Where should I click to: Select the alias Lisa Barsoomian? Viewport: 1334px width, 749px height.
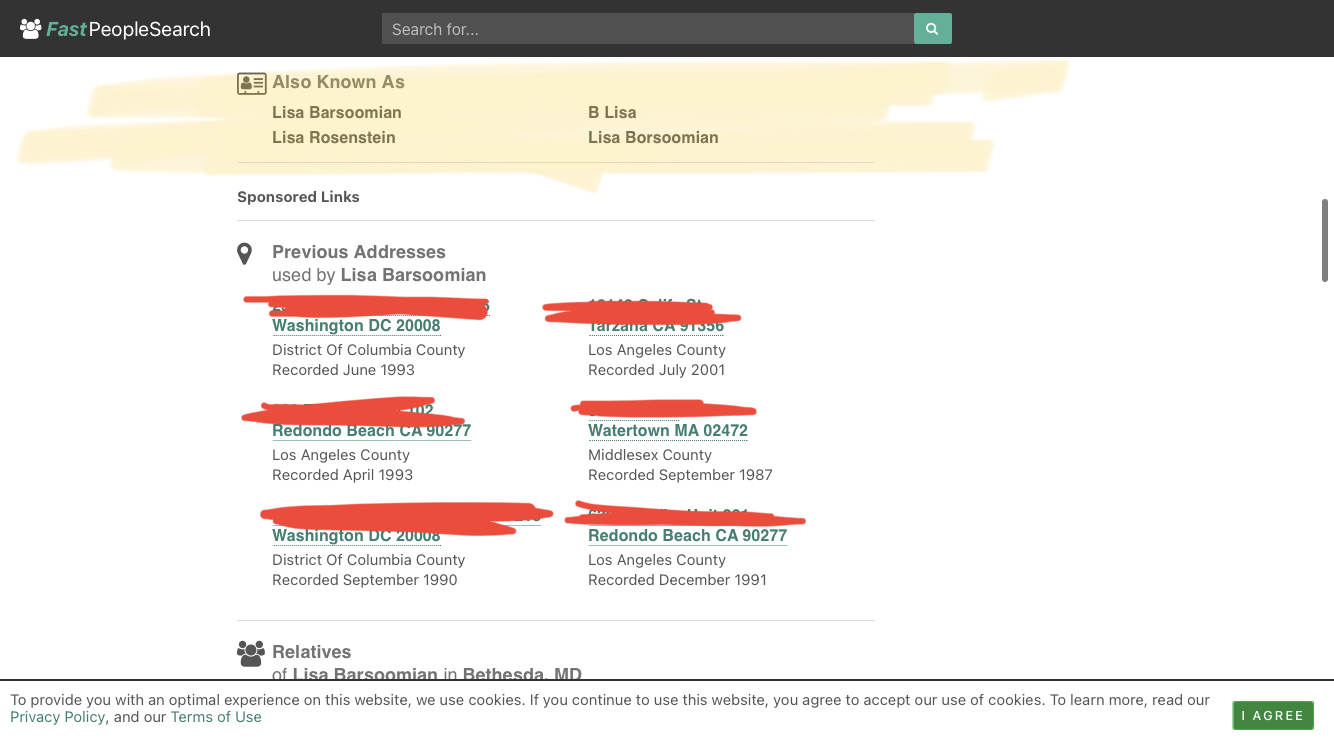pyautogui.click(x=337, y=112)
